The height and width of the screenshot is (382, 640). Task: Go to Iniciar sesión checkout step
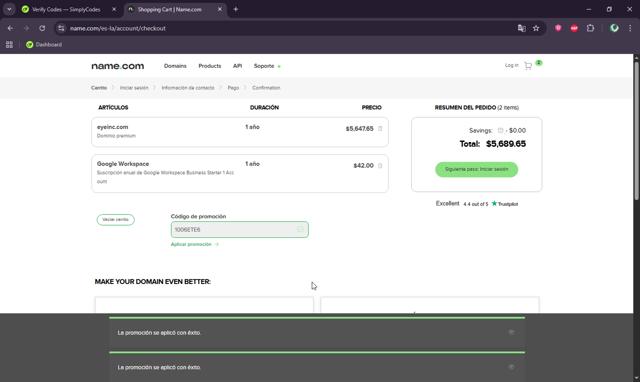(x=134, y=88)
